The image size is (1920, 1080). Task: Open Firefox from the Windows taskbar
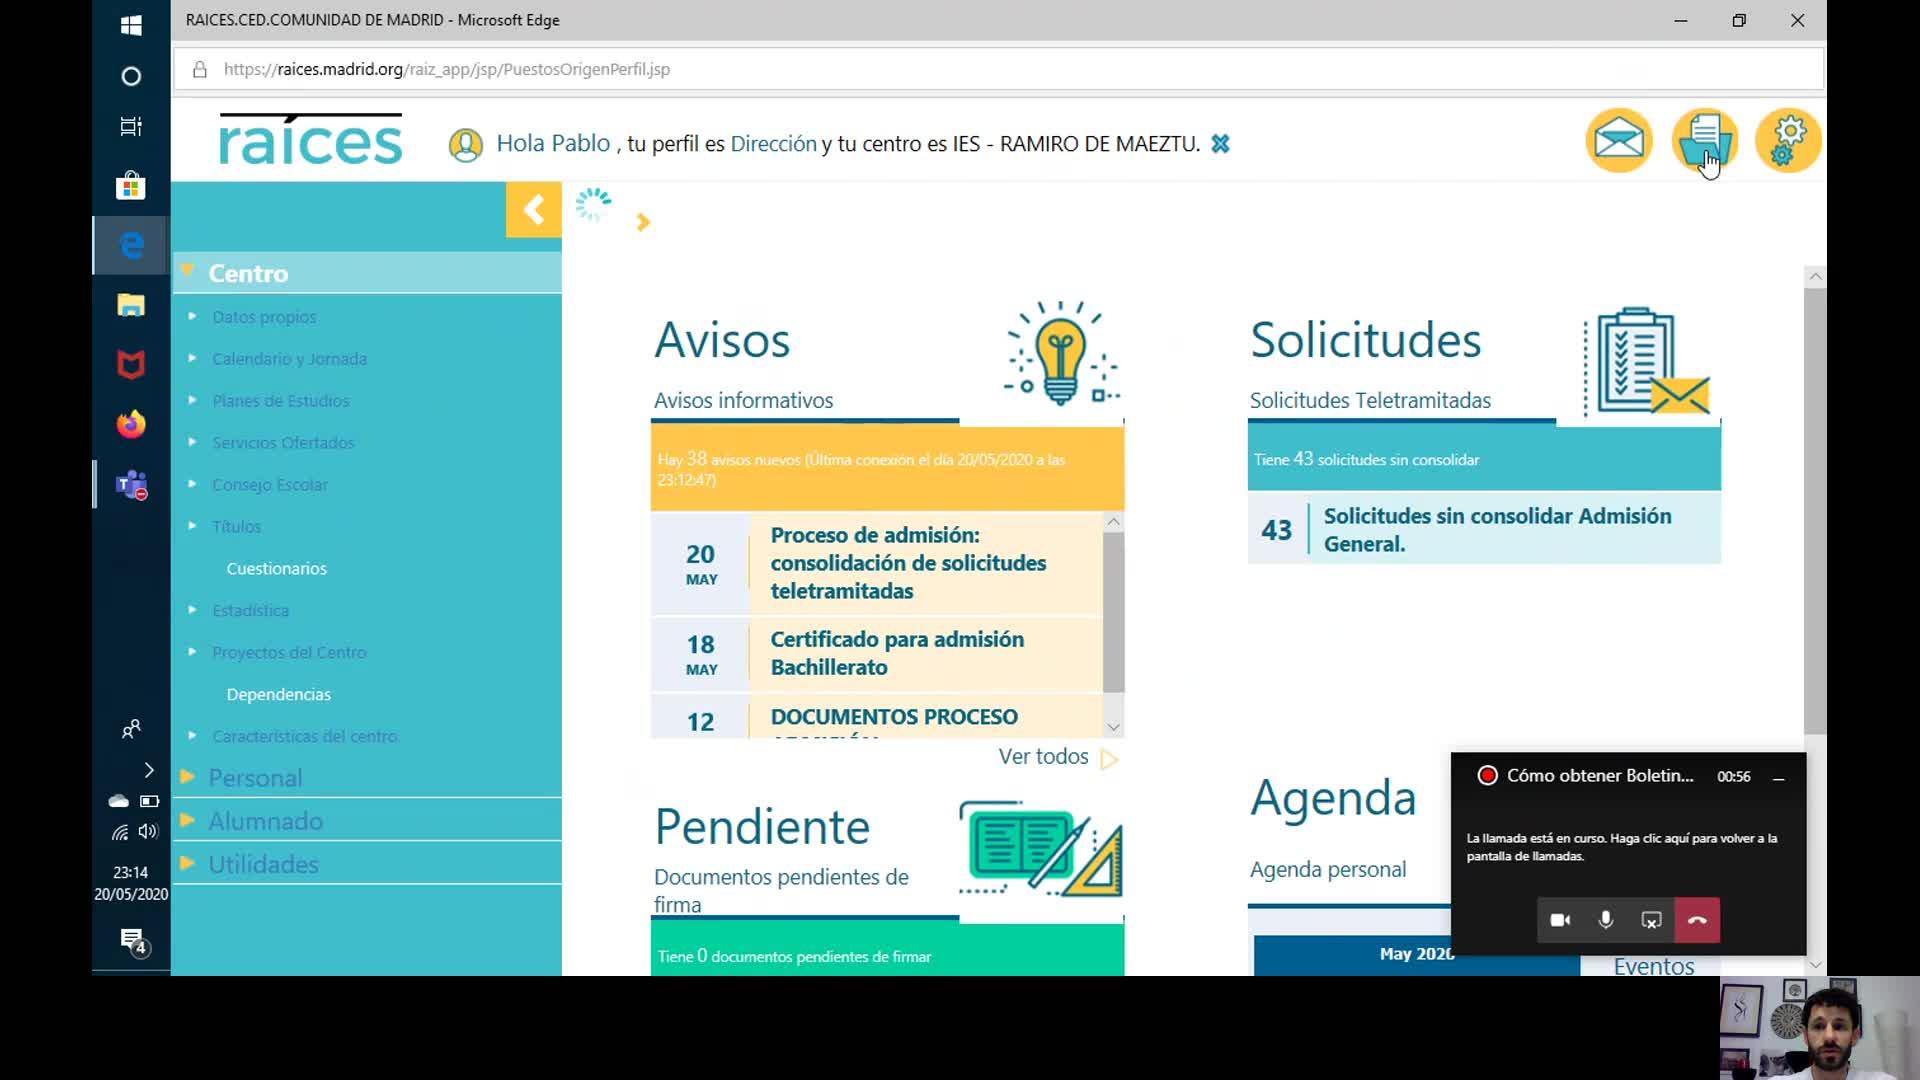click(131, 425)
